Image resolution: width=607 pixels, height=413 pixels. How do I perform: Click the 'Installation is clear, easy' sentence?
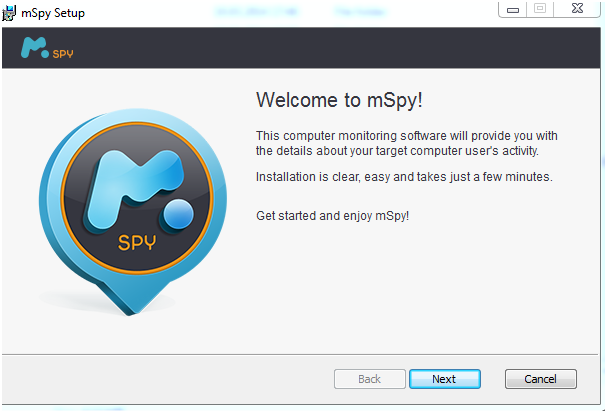(x=404, y=177)
